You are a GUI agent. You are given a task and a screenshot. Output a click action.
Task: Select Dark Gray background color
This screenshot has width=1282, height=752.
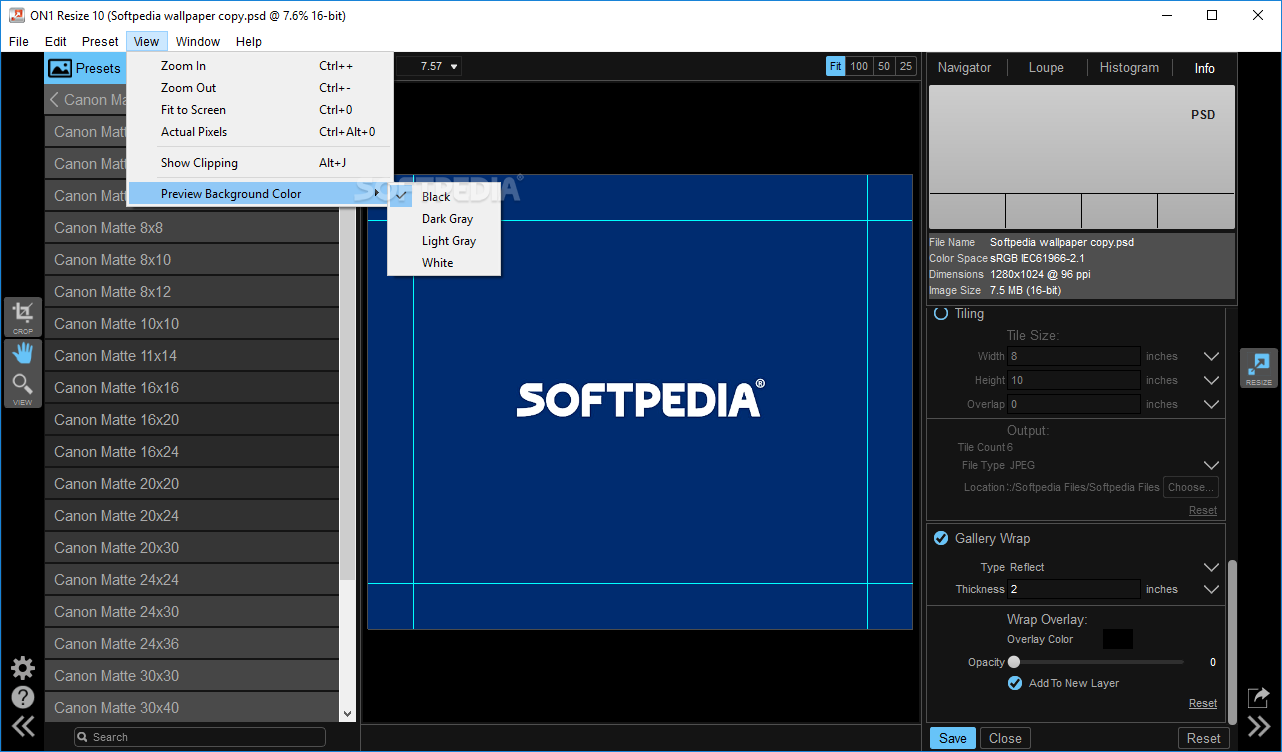coord(444,219)
